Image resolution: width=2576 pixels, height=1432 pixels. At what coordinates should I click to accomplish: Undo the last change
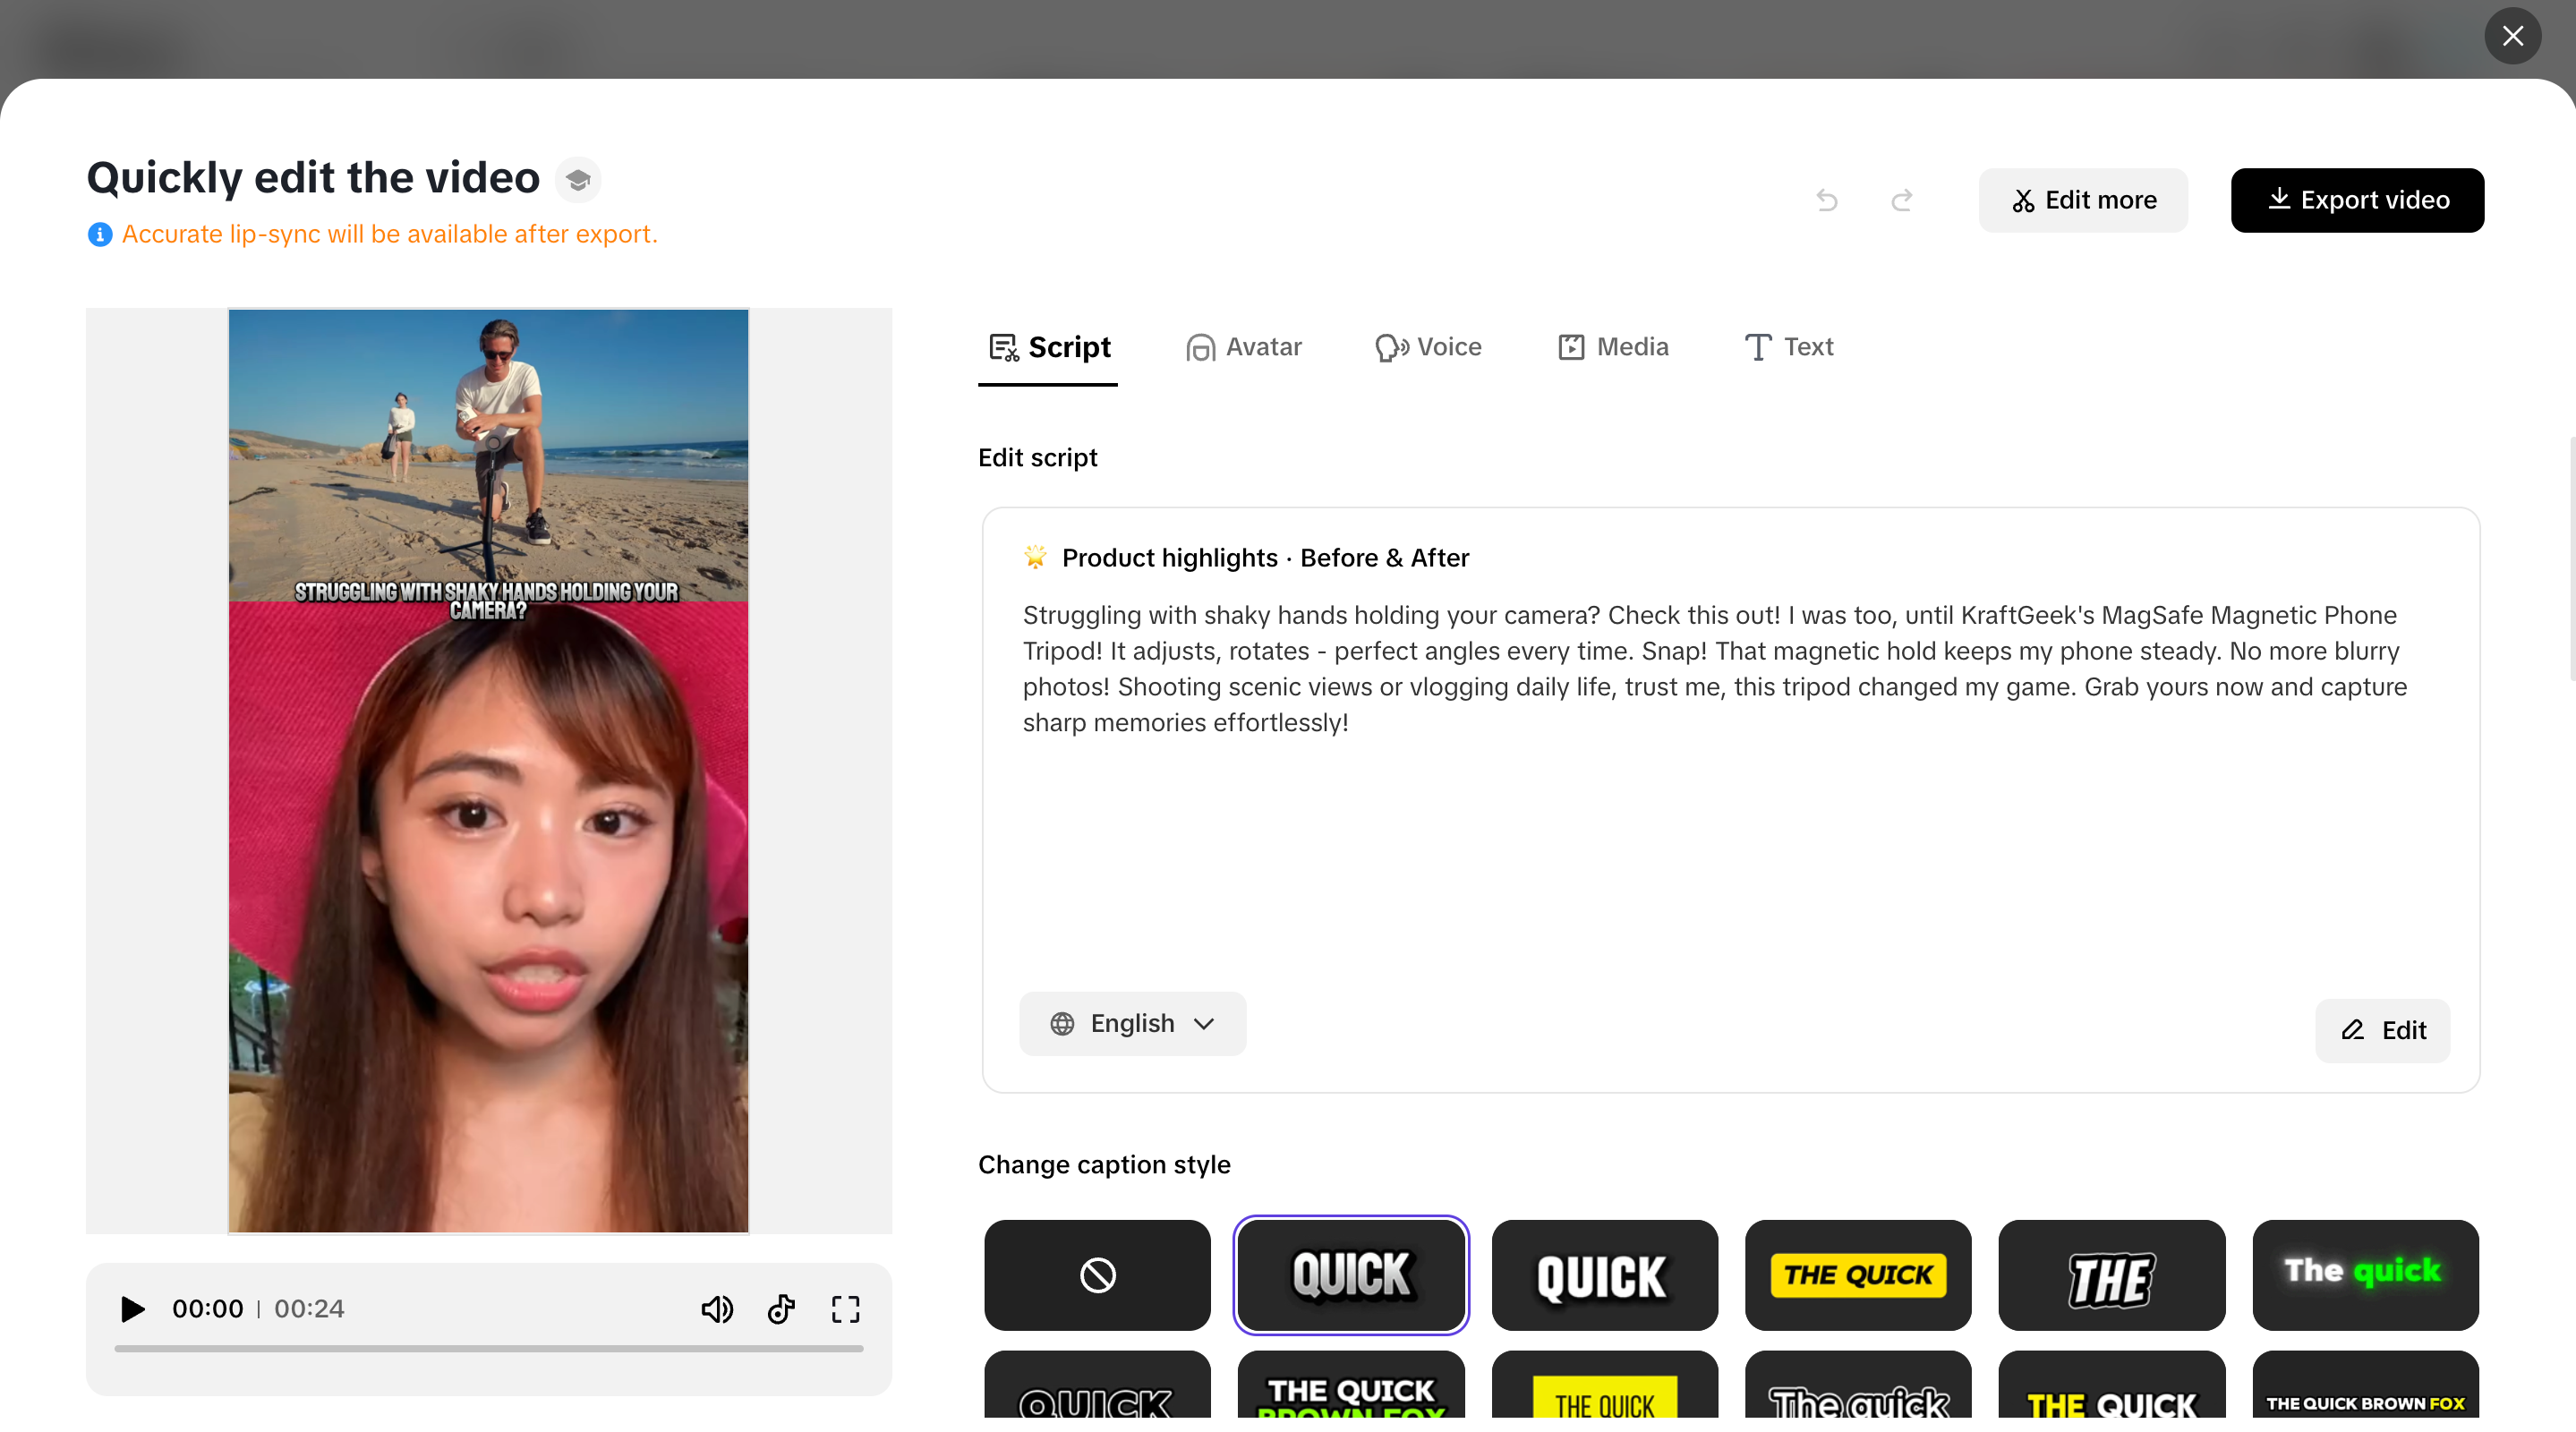1827,200
